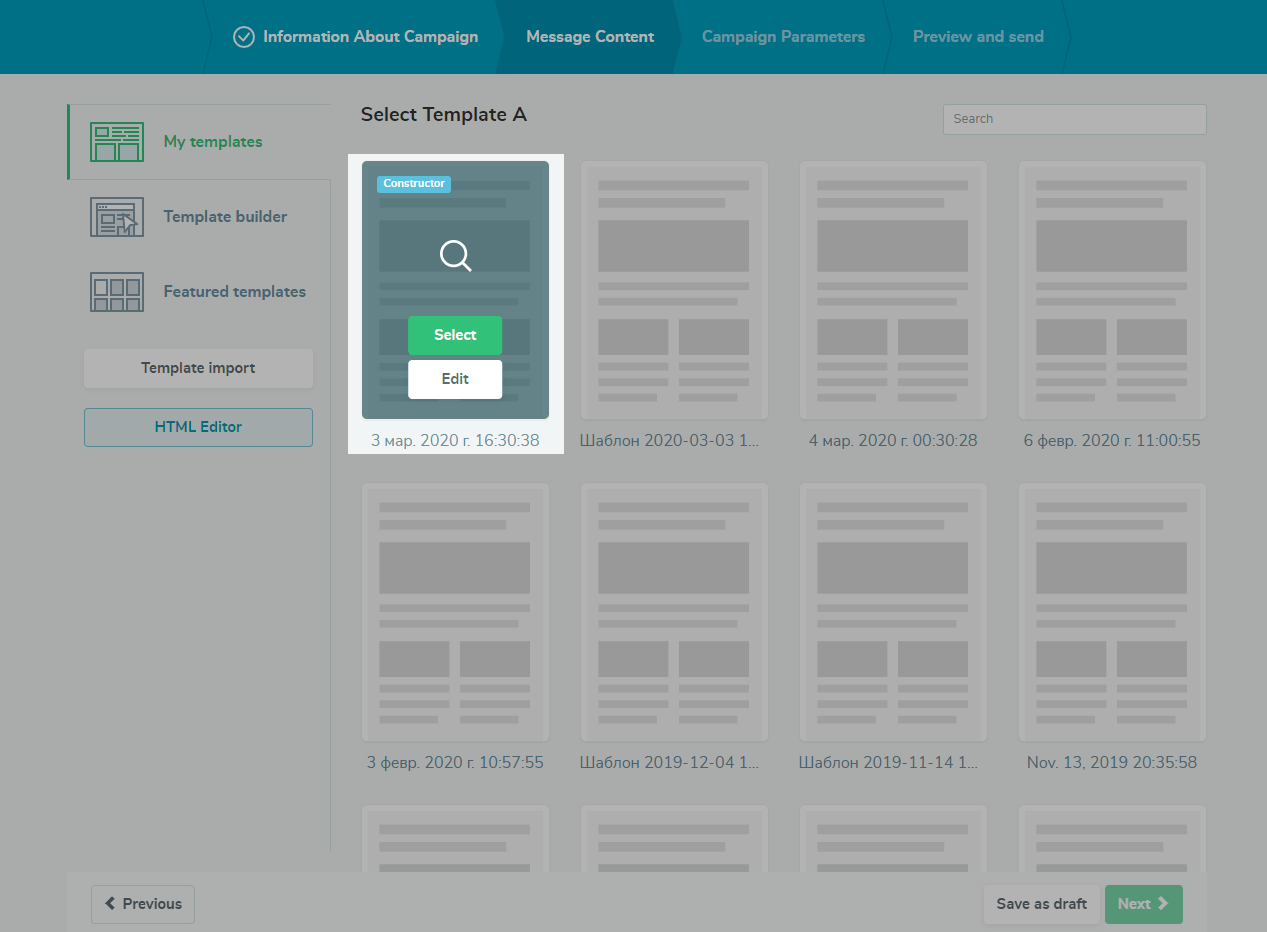
Task: Switch to the Message Content step
Action: [590, 37]
